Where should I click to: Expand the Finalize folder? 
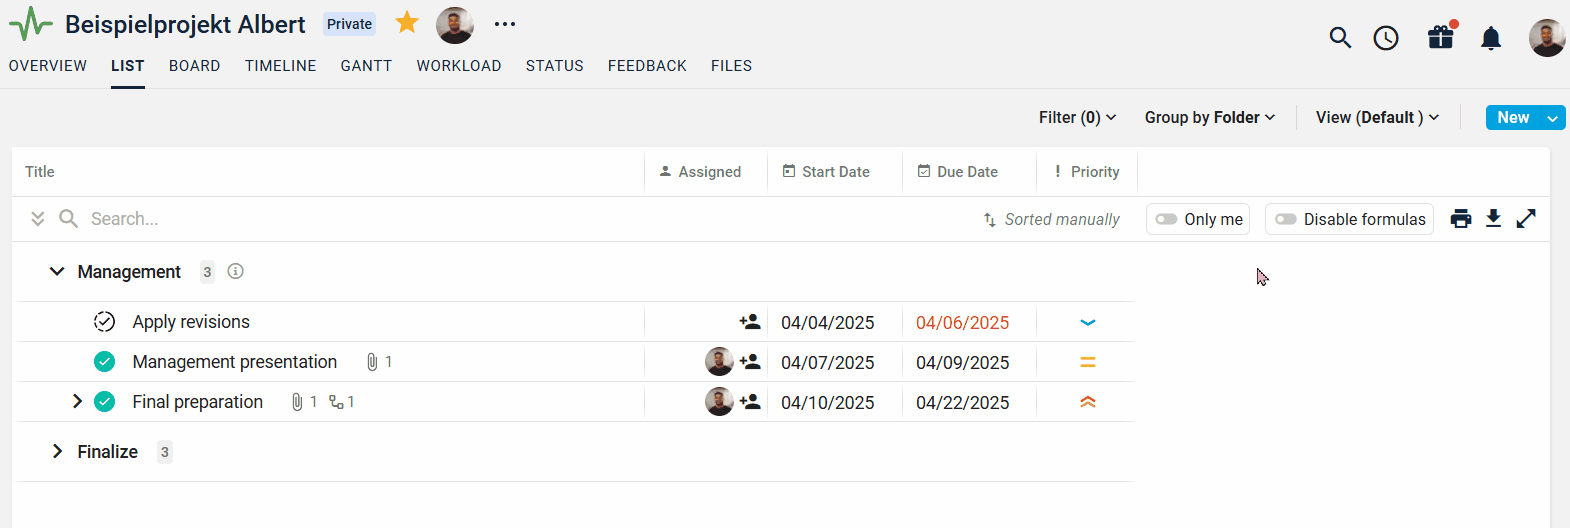point(58,452)
